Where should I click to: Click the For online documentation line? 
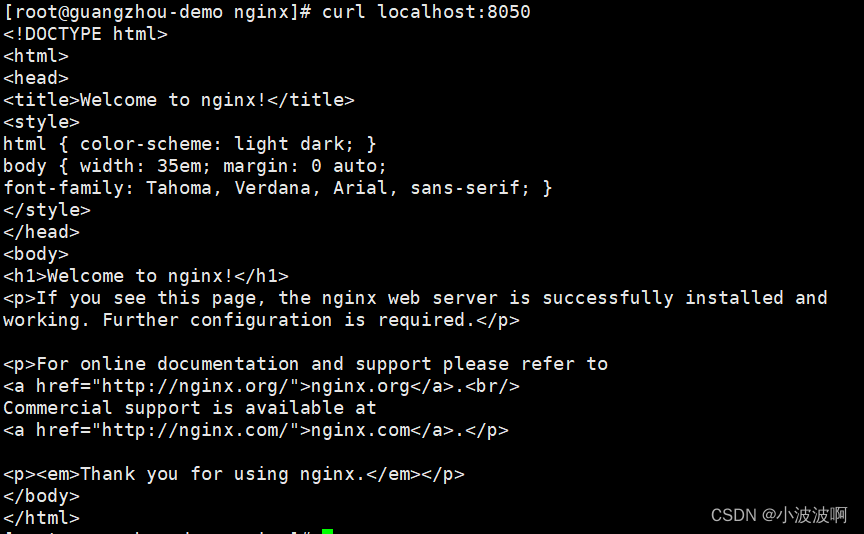(305, 364)
